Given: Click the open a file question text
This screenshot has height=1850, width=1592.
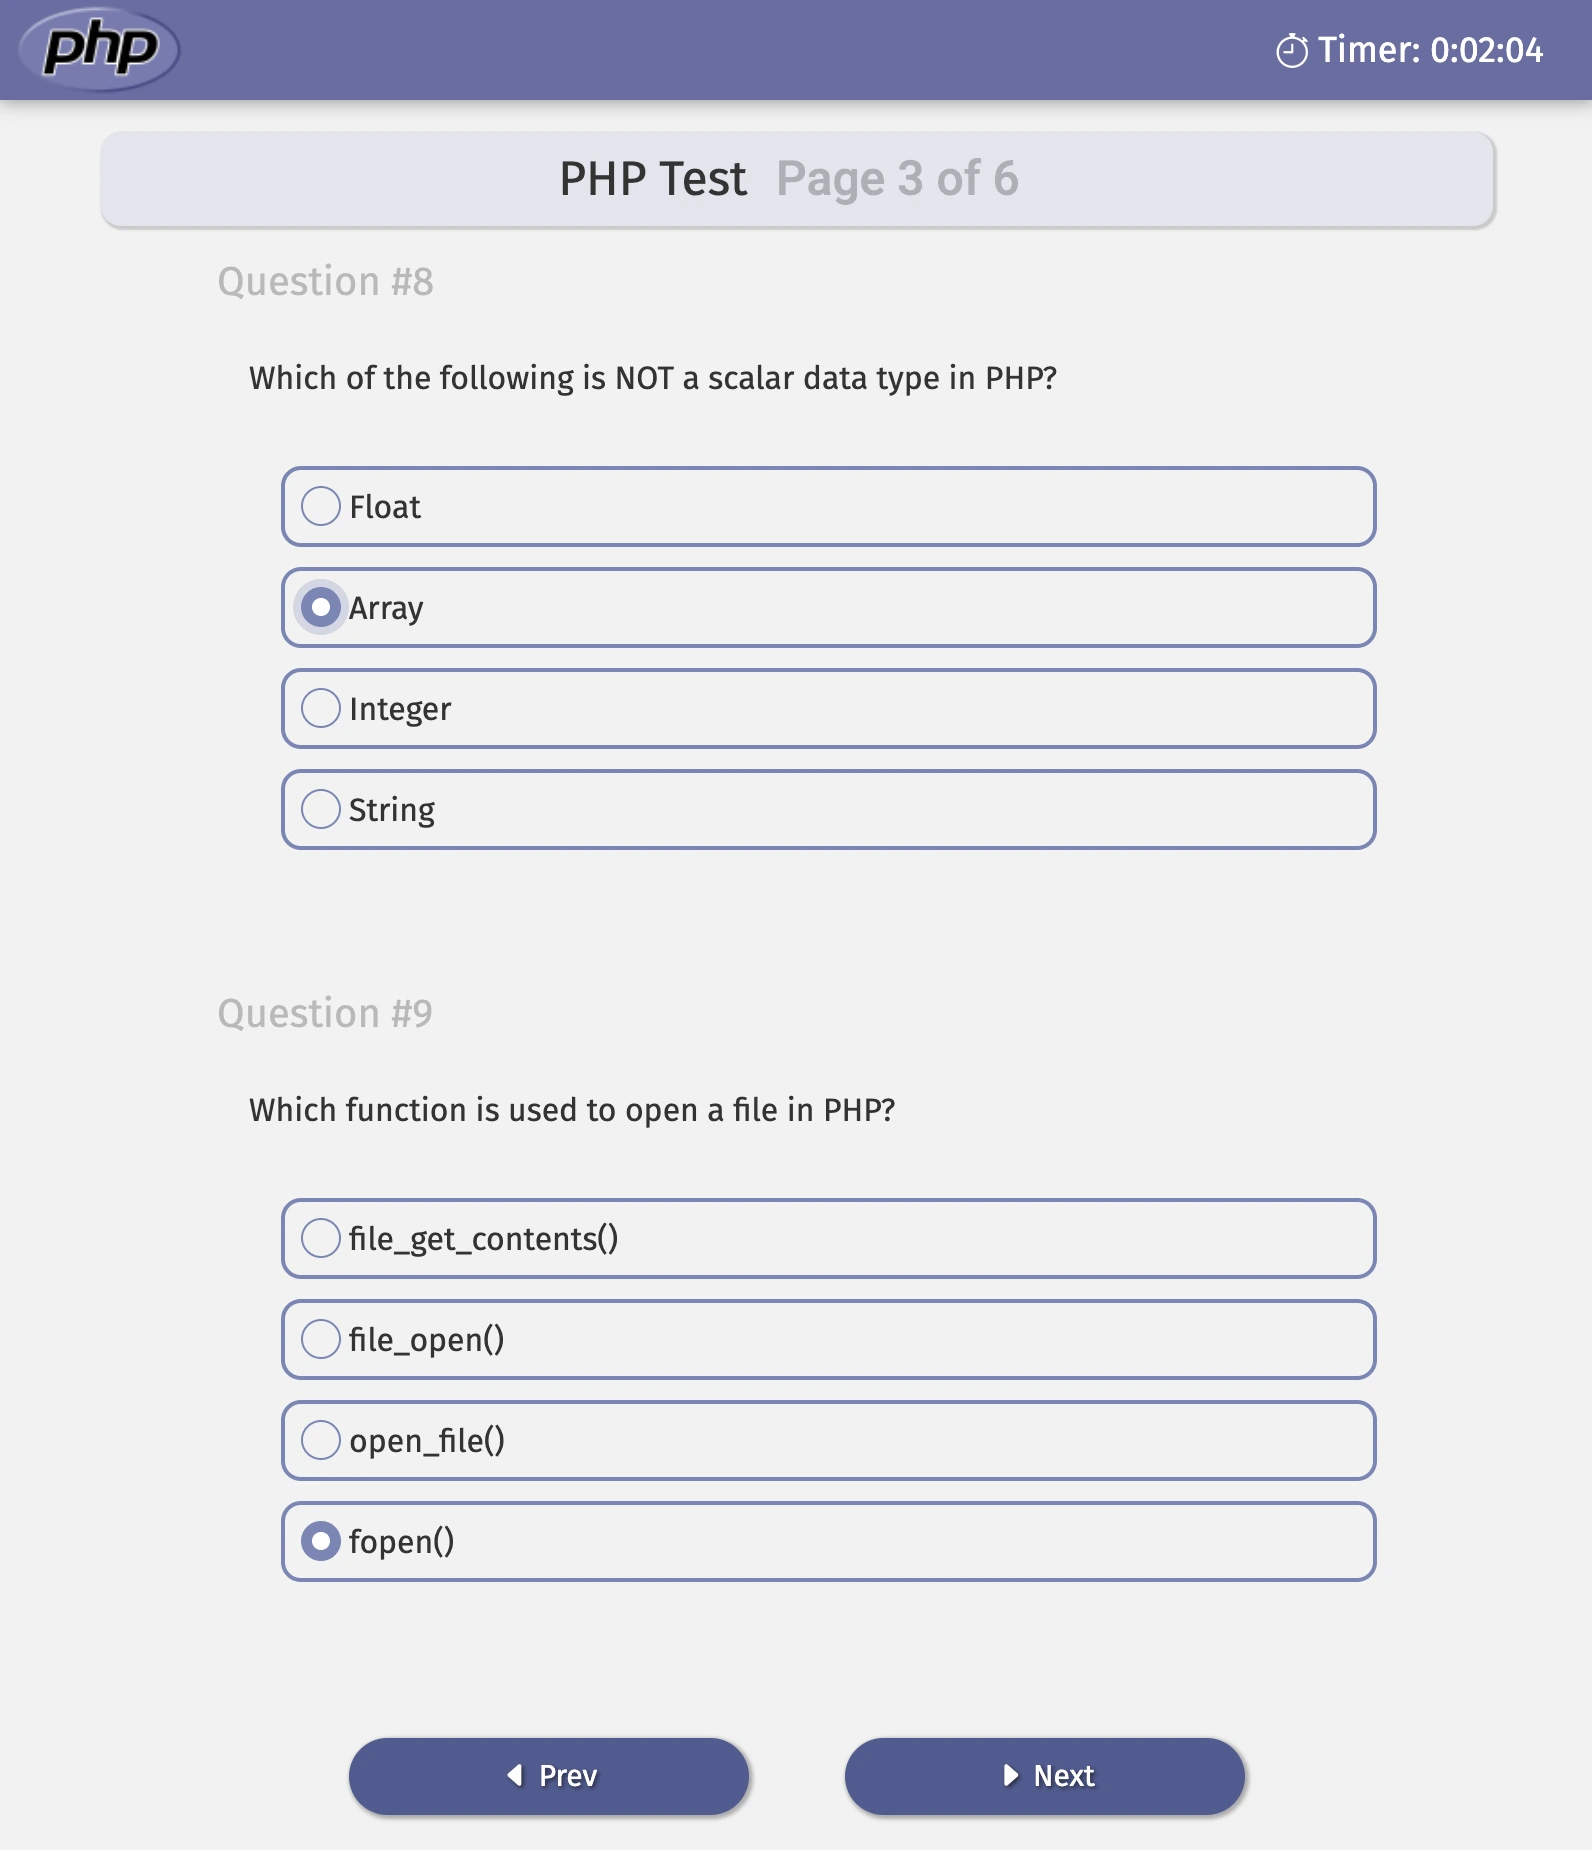Looking at the screenshot, I should point(572,1110).
